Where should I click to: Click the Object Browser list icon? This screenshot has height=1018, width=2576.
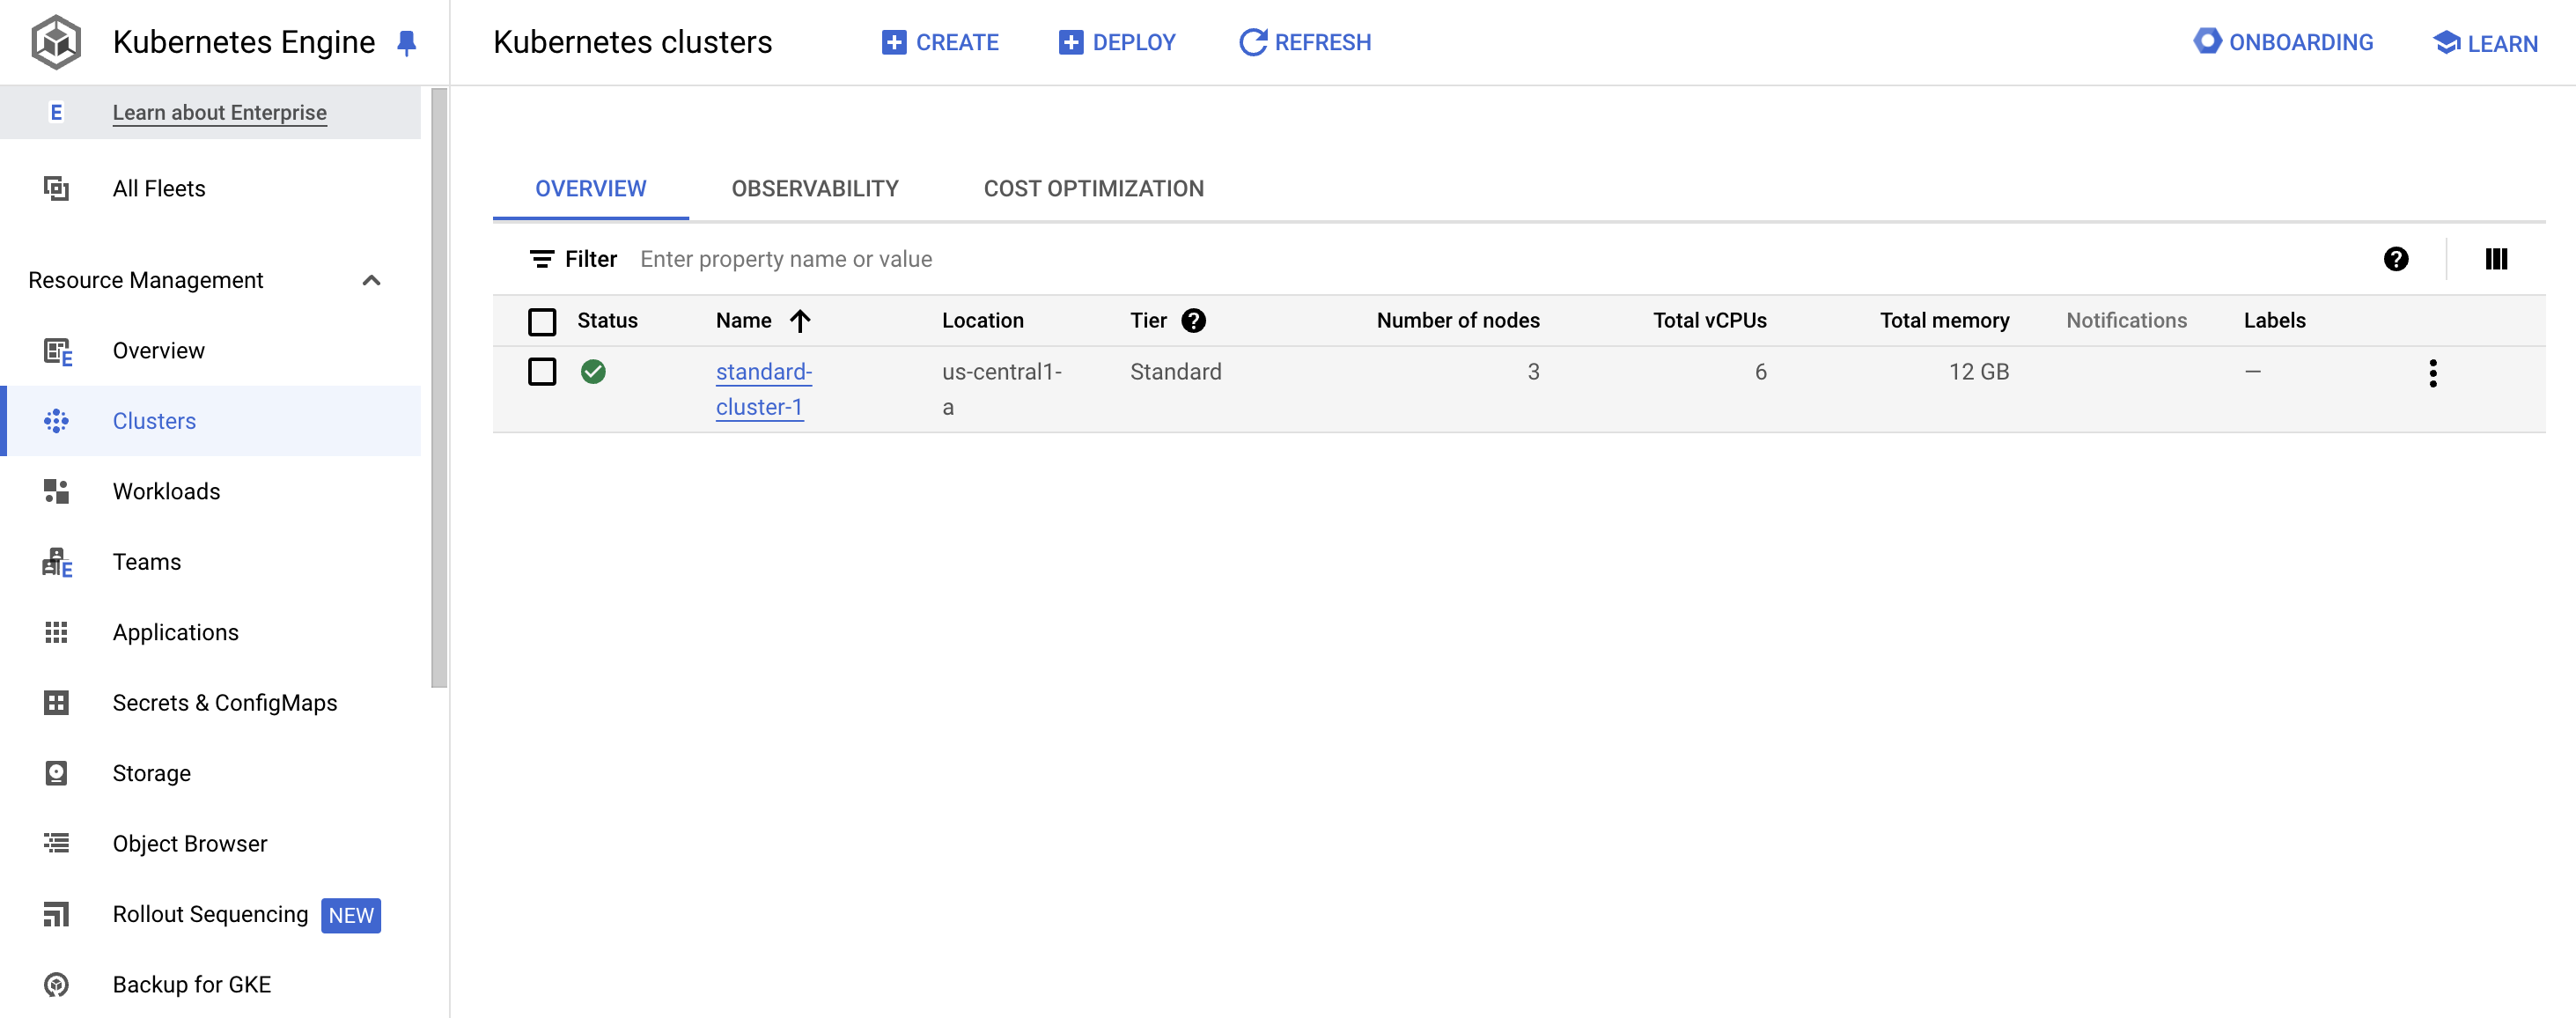tap(56, 843)
